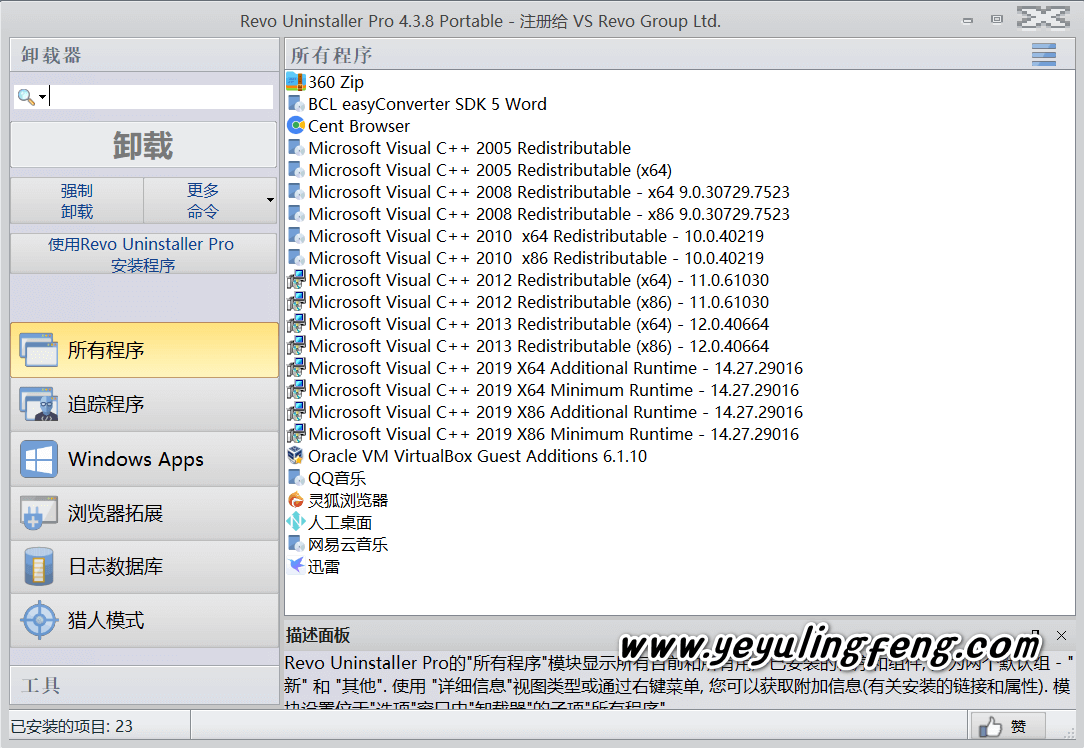1084x748 pixels.
Task: Click the Windows Apps logo icon
Action: 39,459
